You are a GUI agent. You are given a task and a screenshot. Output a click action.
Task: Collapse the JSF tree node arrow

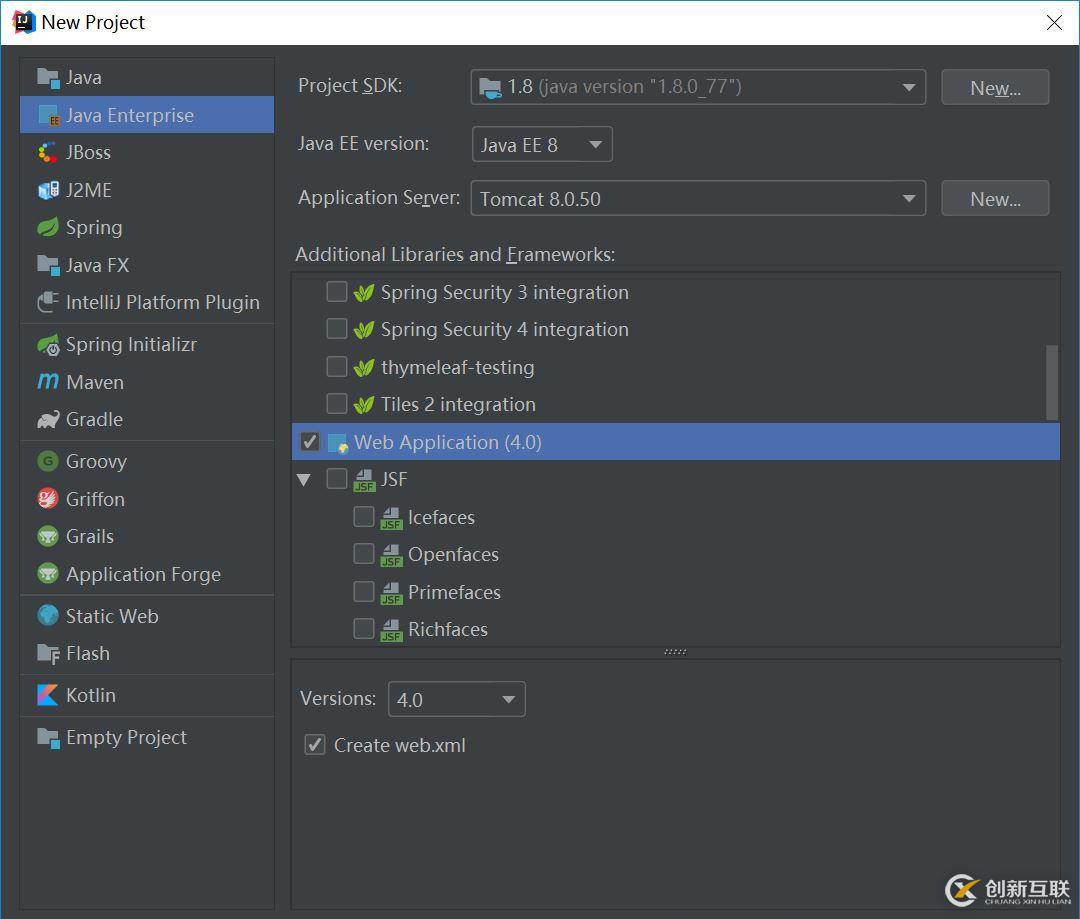coord(304,479)
